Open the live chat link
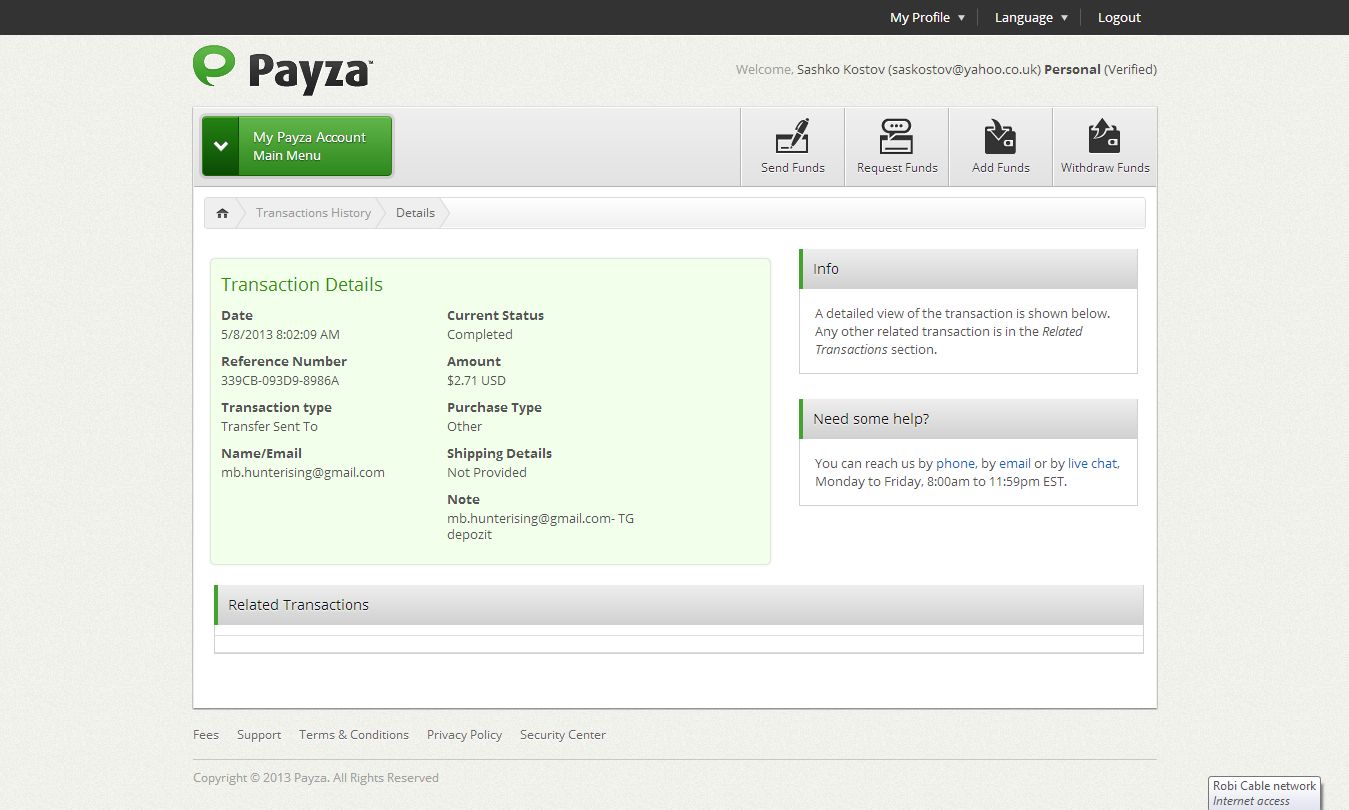This screenshot has height=810, width=1349. (x=1092, y=464)
